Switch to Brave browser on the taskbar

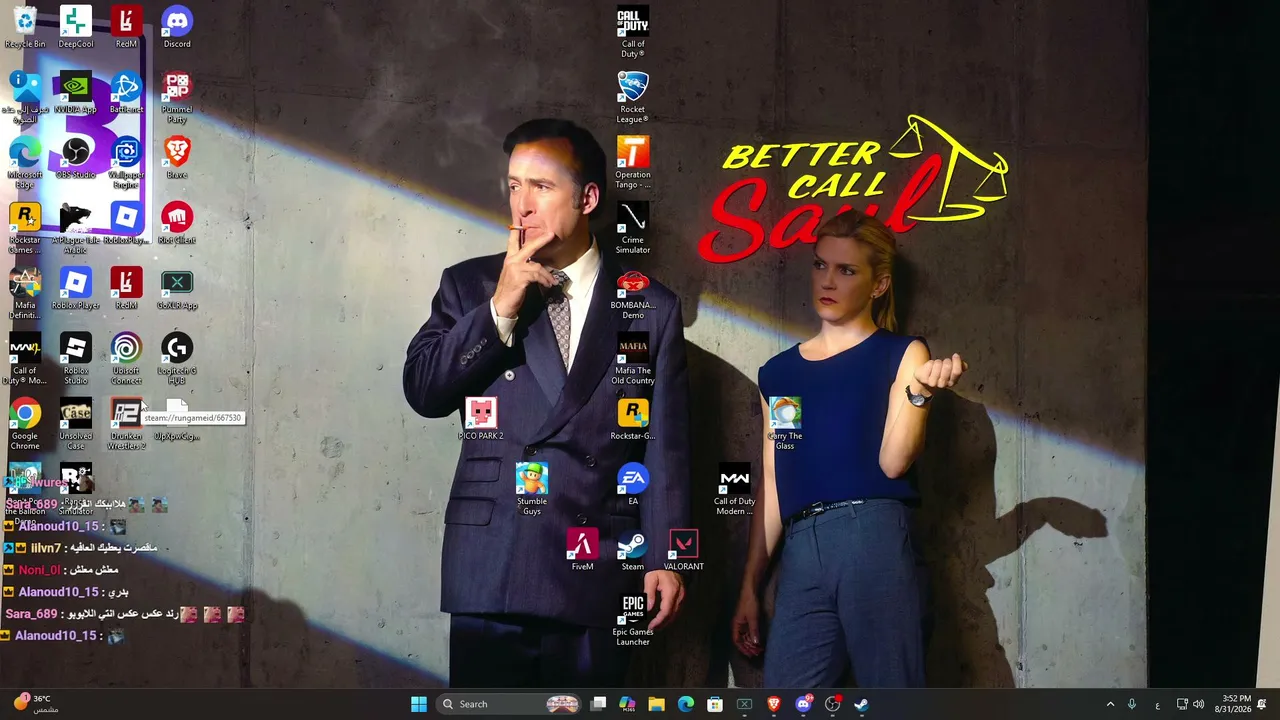[773, 704]
